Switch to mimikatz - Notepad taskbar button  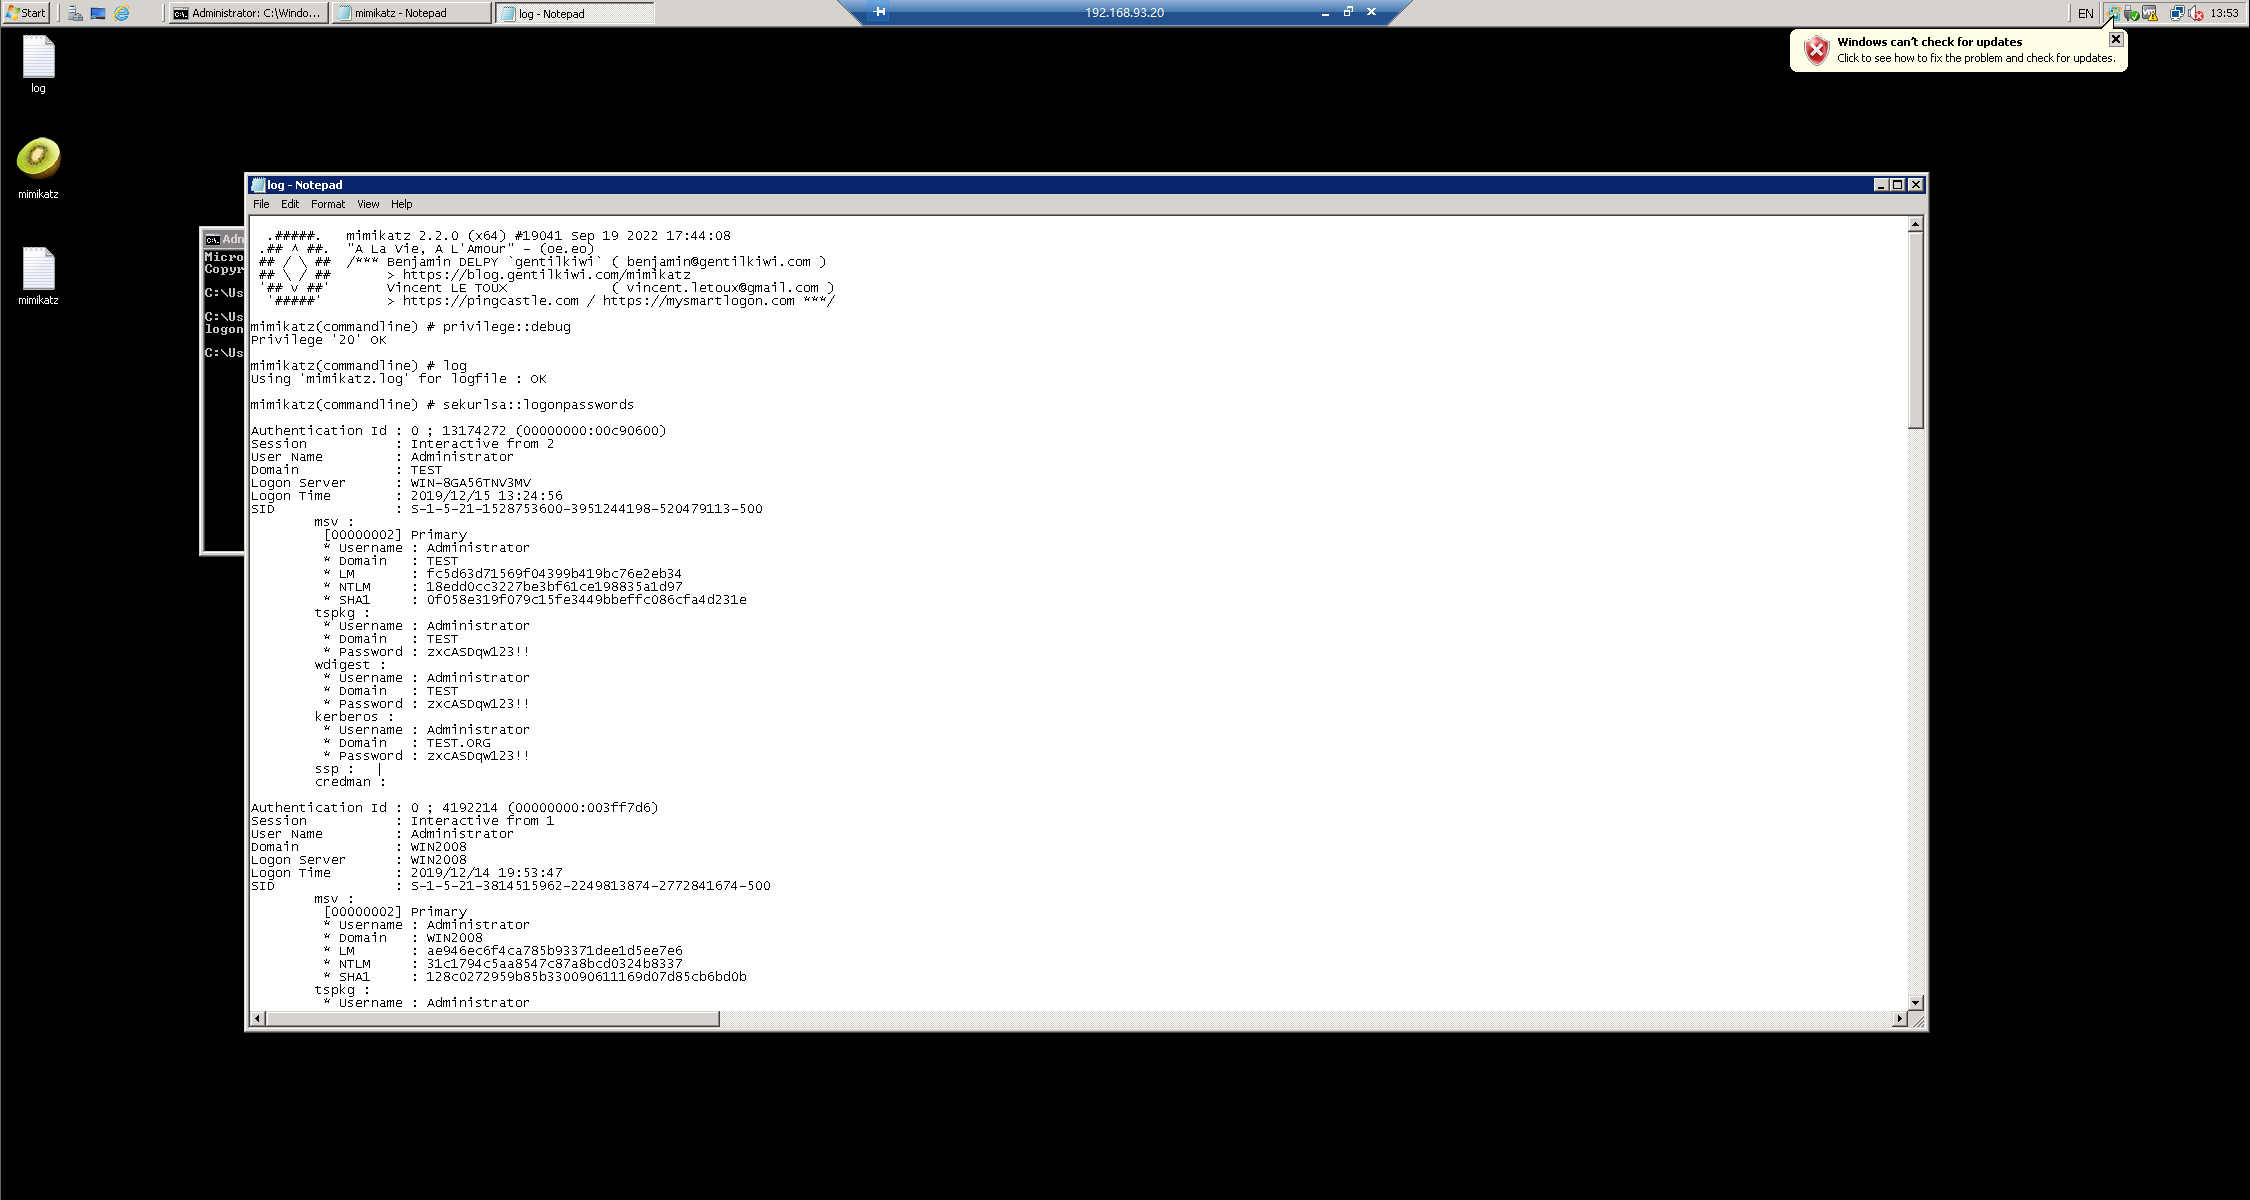coord(411,13)
